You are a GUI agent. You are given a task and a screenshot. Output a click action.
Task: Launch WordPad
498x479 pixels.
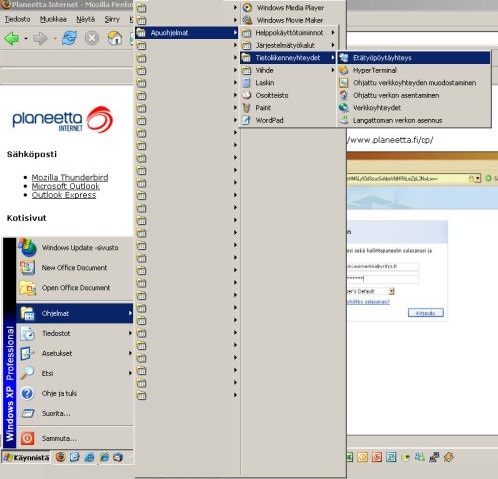pos(288,120)
